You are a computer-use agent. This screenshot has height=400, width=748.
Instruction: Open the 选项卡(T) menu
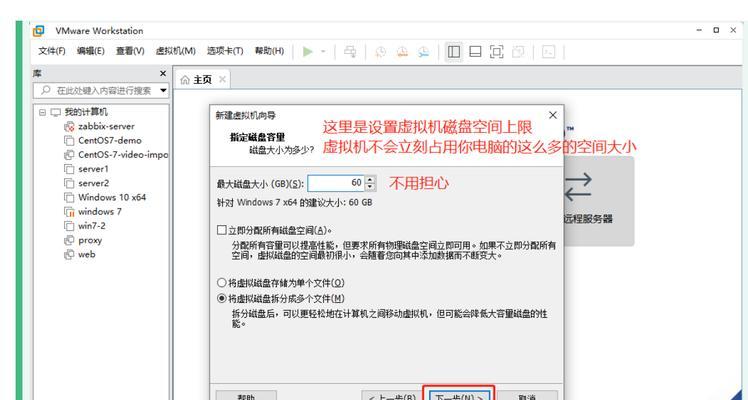[225, 51]
